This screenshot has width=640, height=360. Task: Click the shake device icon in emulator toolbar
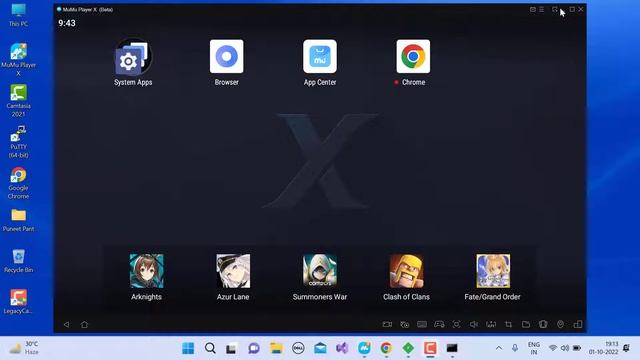point(543,324)
